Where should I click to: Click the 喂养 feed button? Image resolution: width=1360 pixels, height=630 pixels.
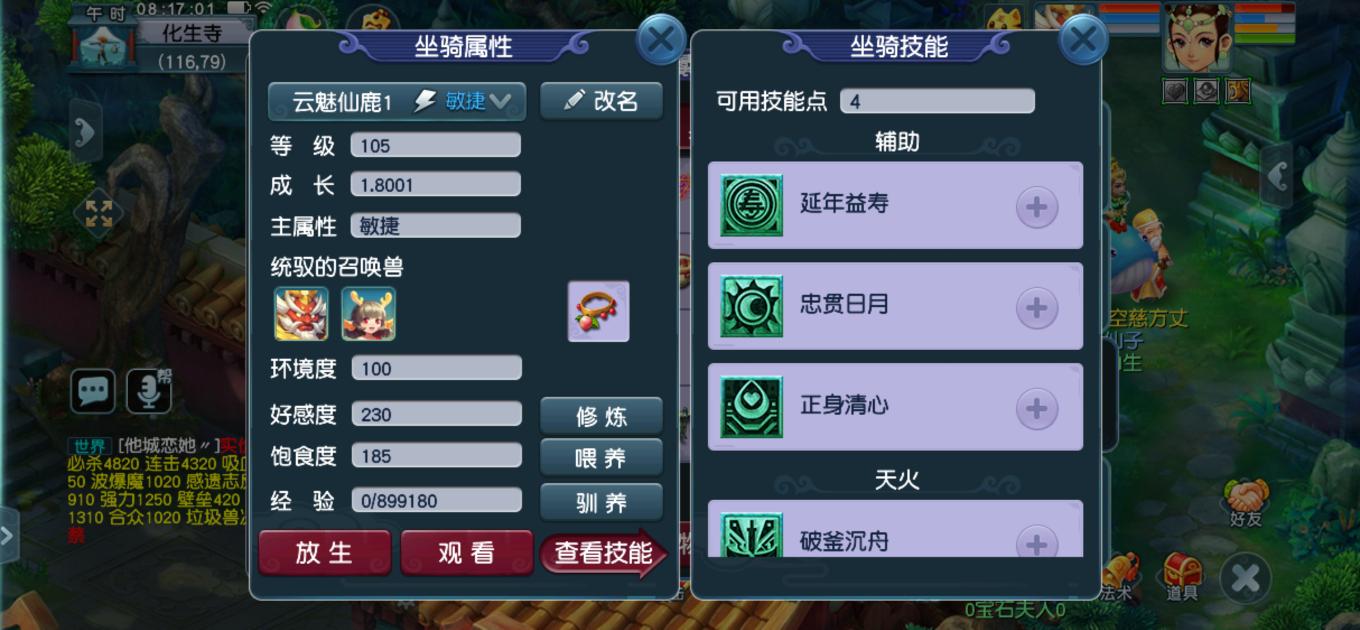click(601, 458)
